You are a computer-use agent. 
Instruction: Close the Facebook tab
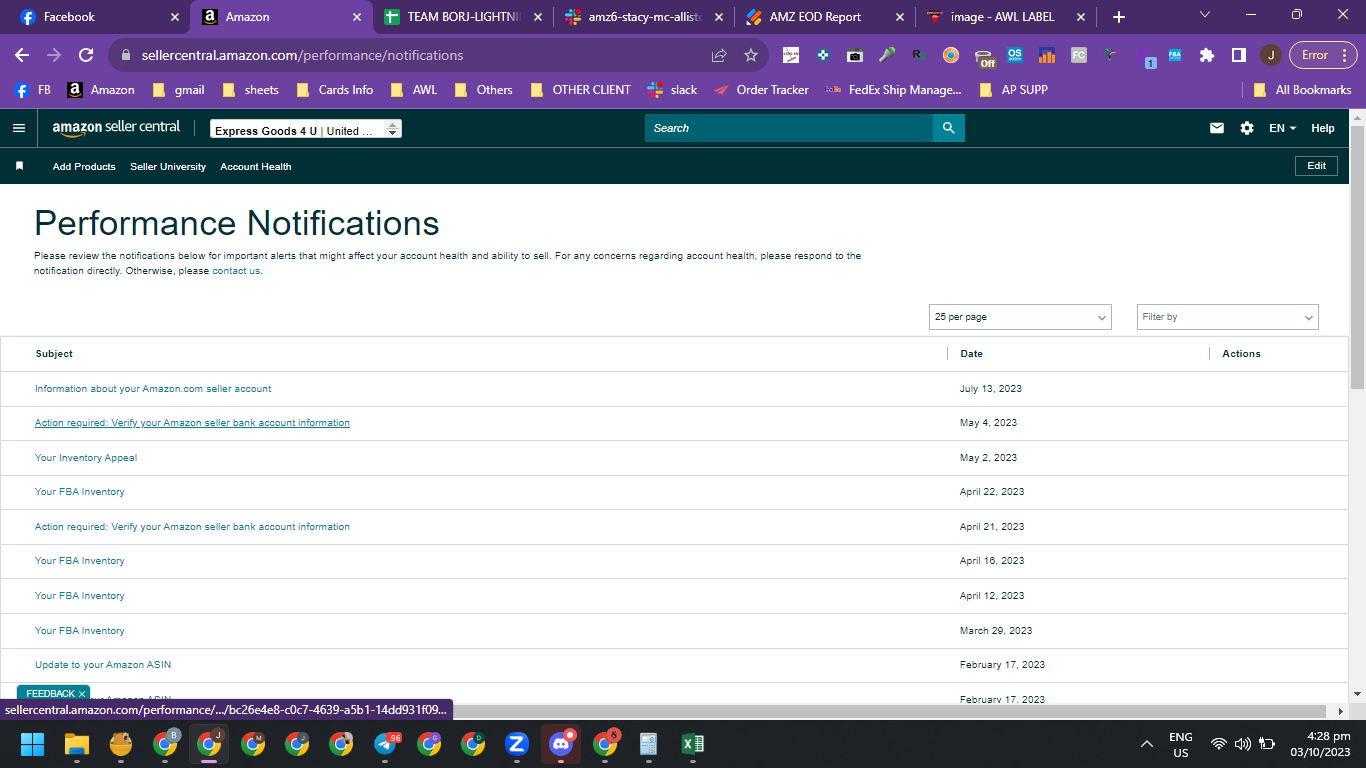[175, 17]
